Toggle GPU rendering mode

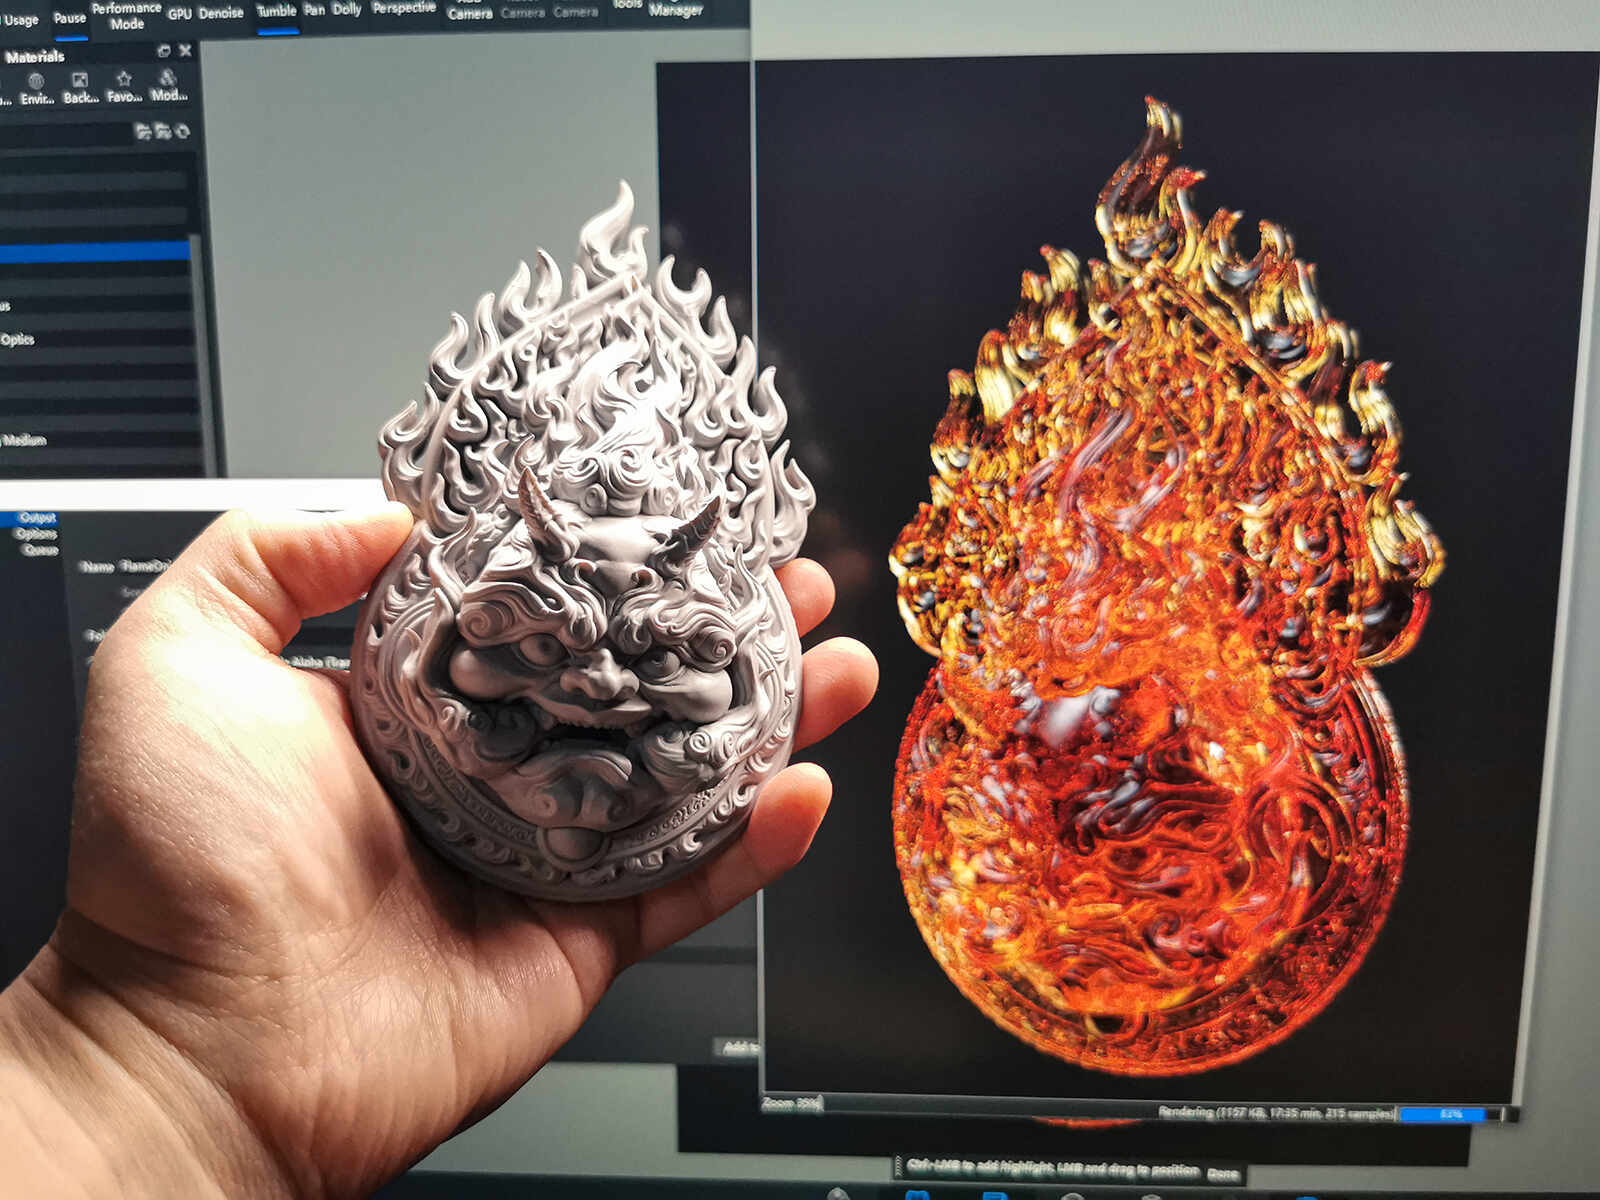180,14
